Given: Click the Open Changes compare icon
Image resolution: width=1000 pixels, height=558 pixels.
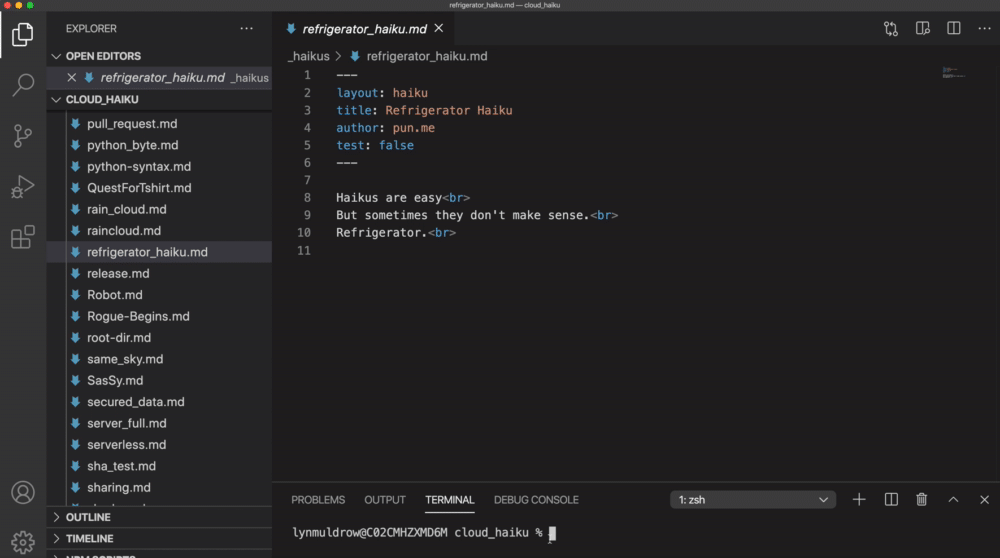Looking at the screenshot, I should 891,29.
